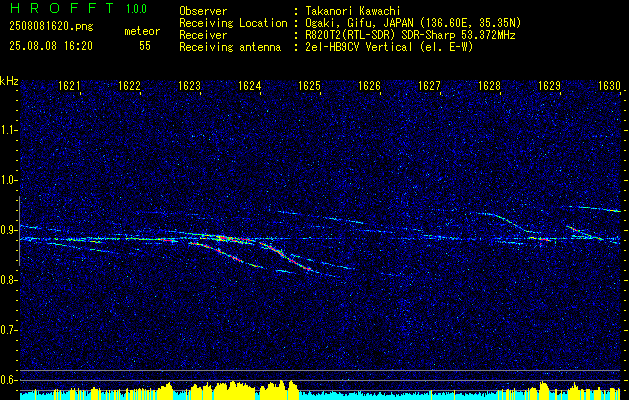The width and height of the screenshot is (629, 400).
Task: Click the 1.1 frequency axis label
Action: pyautogui.click(x=8, y=130)
